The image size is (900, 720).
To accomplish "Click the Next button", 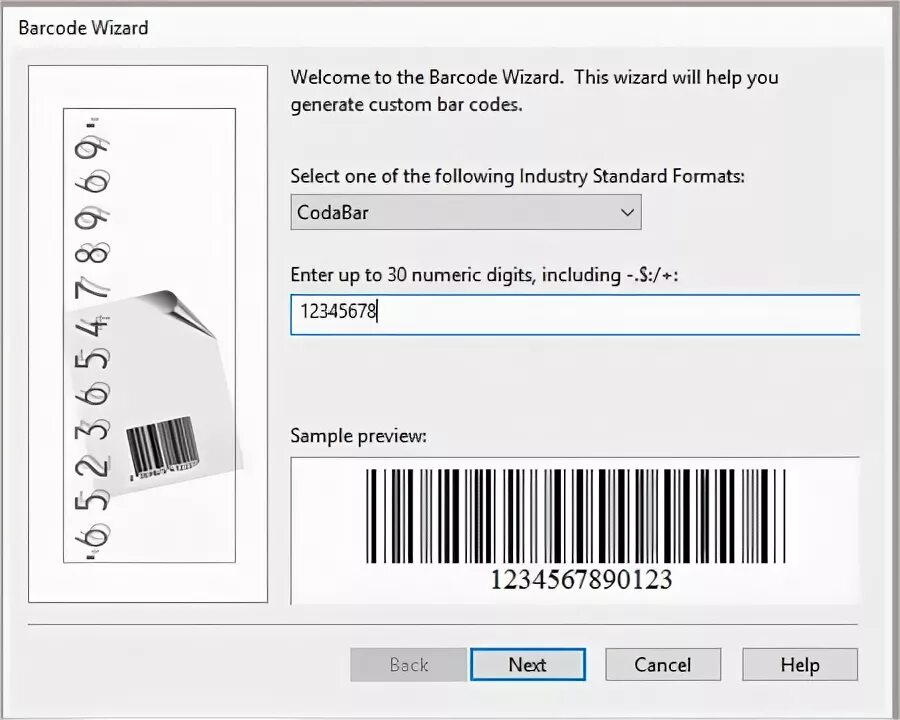I will pyautogui.click(x=527, y=664).
